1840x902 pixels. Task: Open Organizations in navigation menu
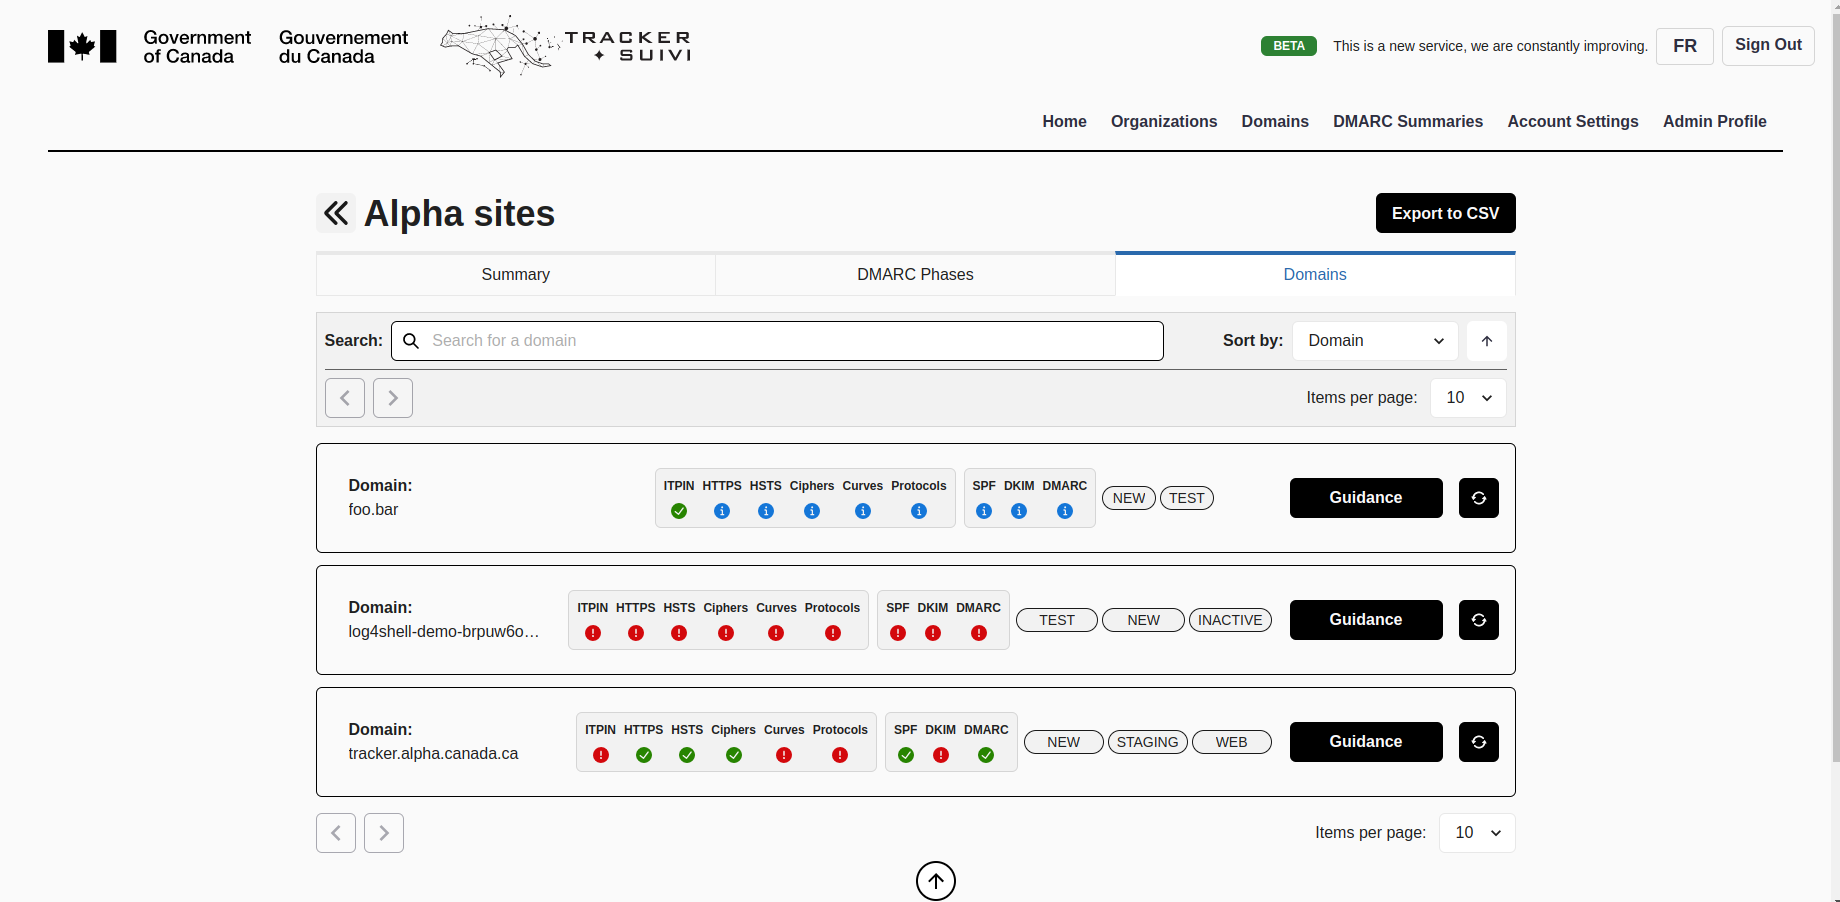[1164, 121]
